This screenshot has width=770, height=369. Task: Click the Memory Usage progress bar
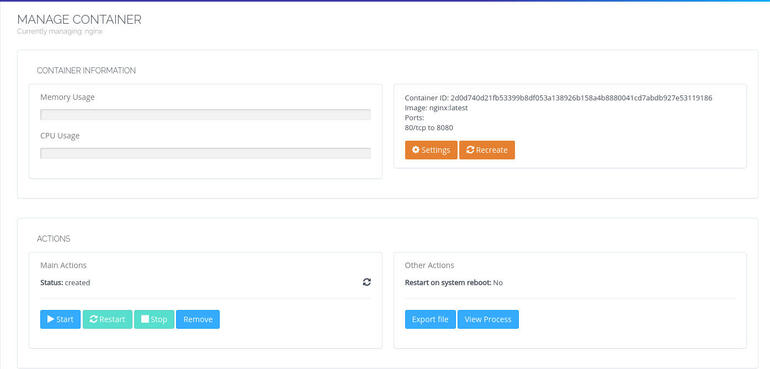pyautogui.click(x=205, y=114)
